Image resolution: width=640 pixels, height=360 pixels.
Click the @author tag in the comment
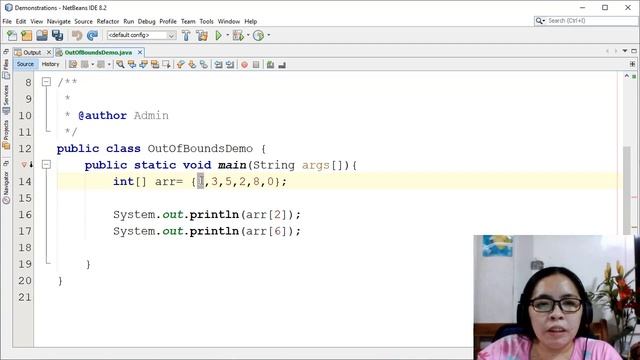click(x=102, y=116)
